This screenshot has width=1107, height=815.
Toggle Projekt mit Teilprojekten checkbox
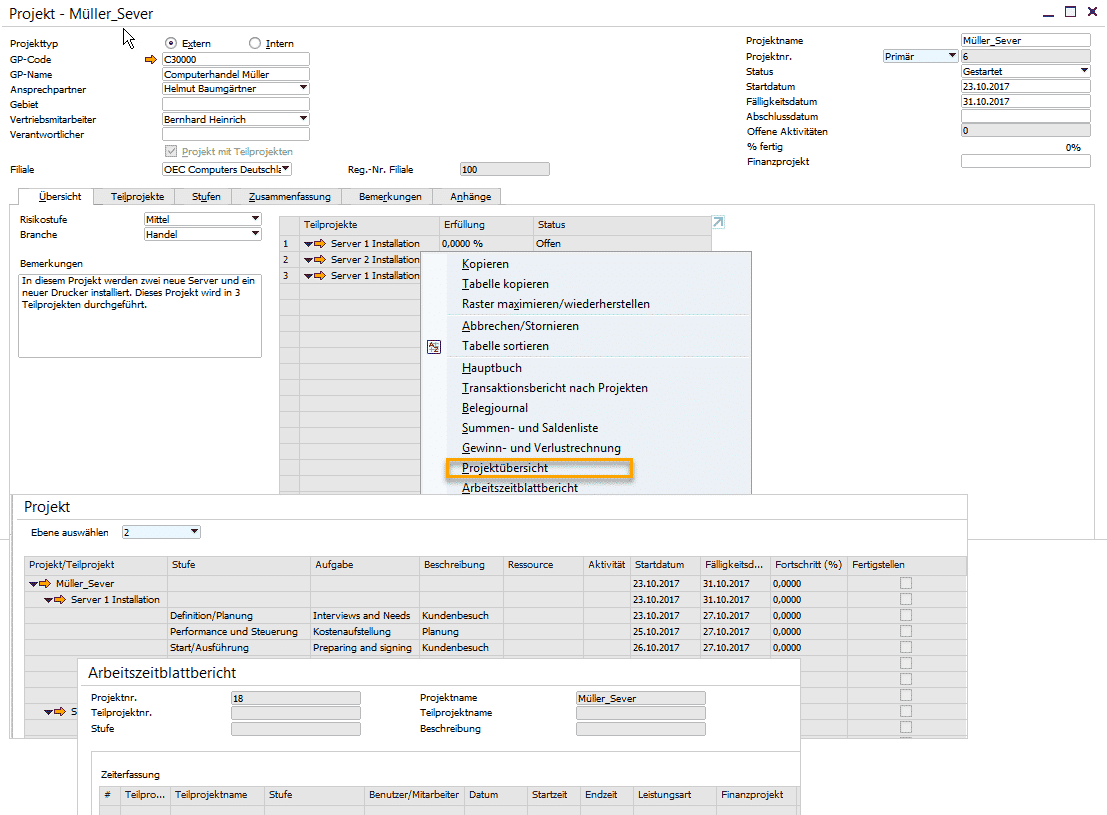[x=171, y=151]
